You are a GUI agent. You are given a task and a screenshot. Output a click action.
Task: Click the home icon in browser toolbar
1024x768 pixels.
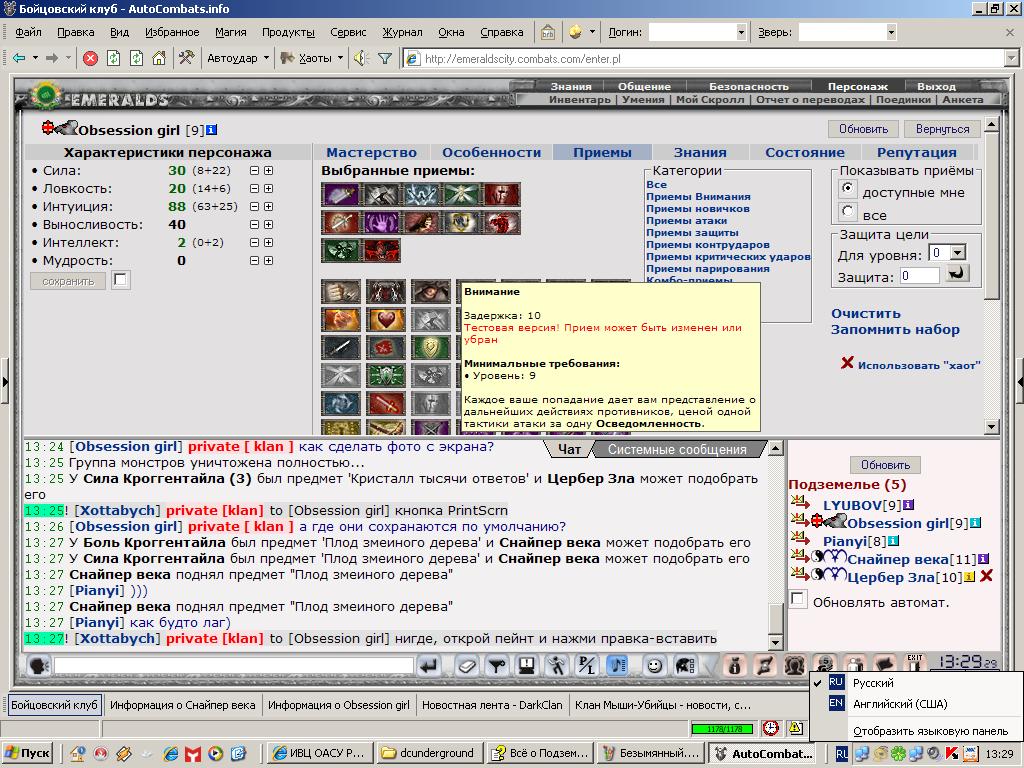coord(159,59)
